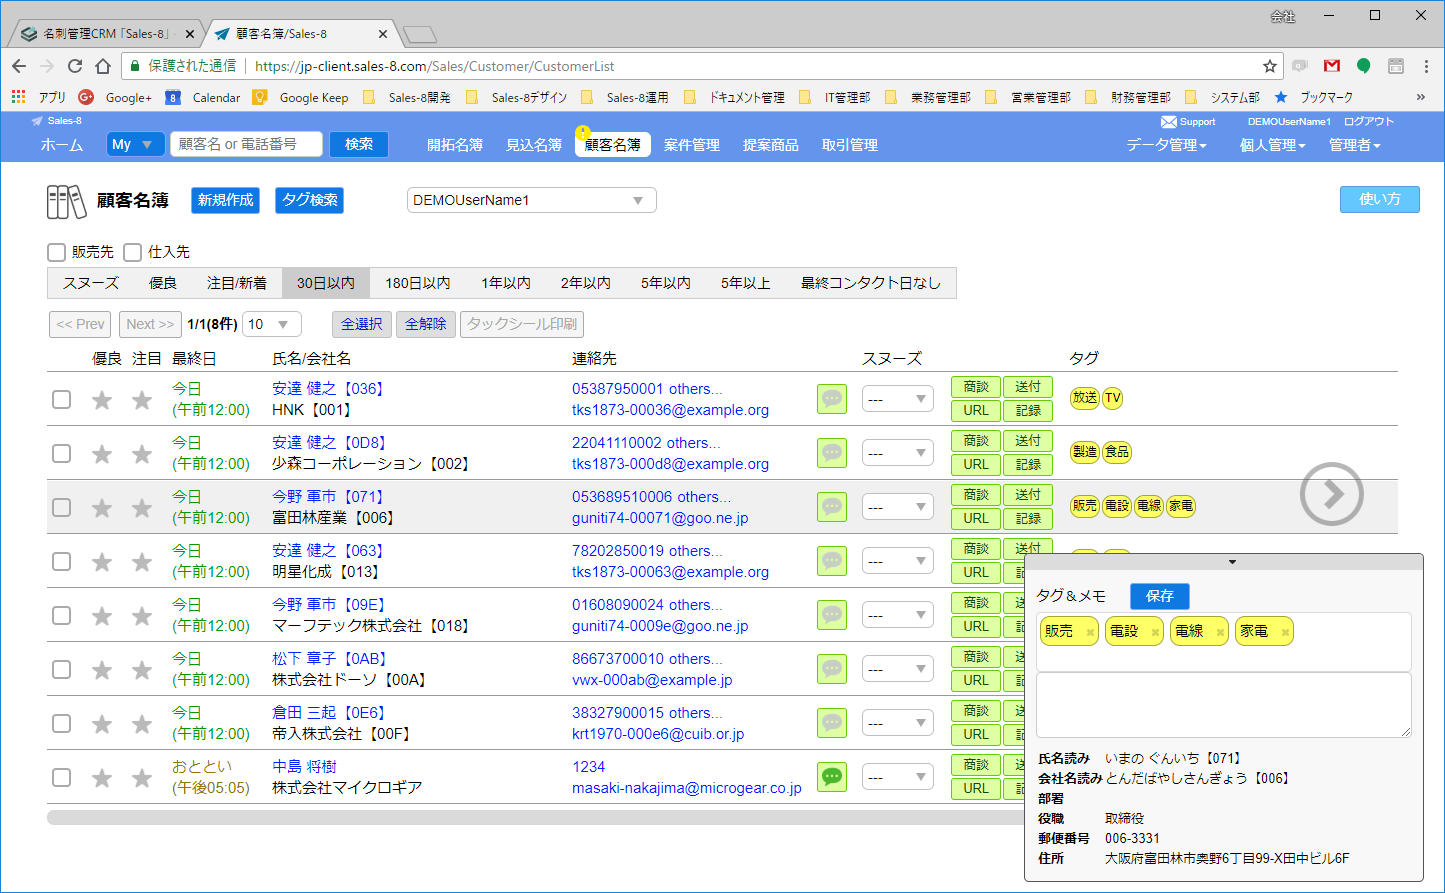
Task: Remove 家電 tag in memo panel
Action: click(1285, 633)
